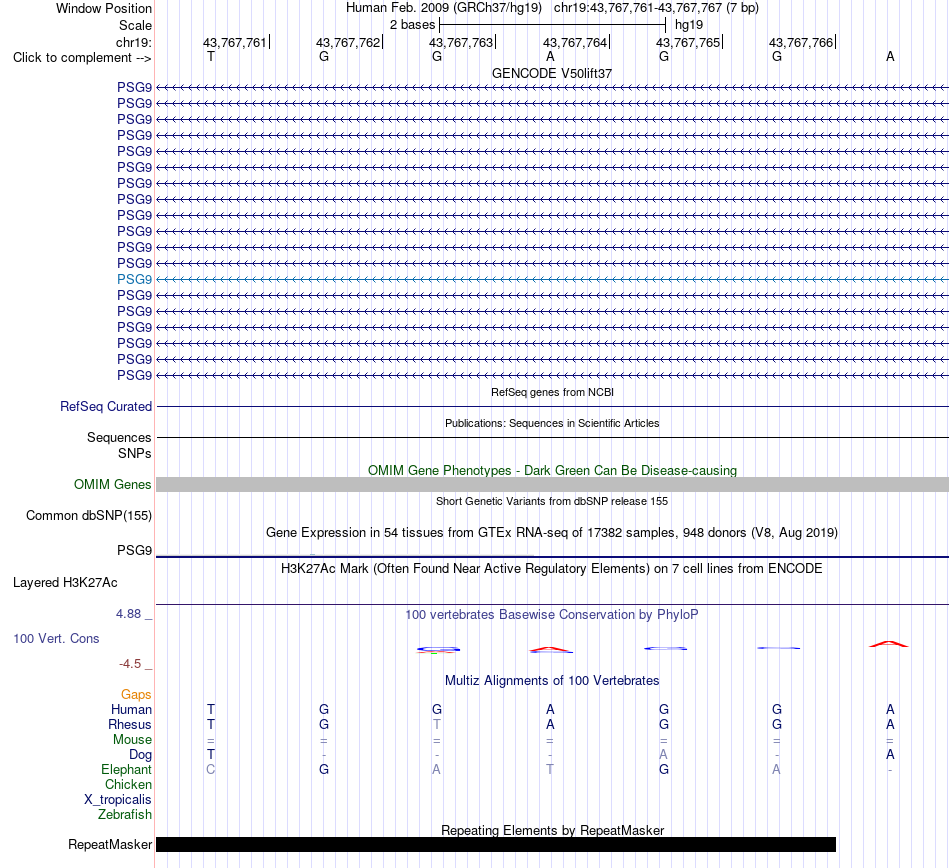Click the Zebrafish alignment row label

coord(125,814)
